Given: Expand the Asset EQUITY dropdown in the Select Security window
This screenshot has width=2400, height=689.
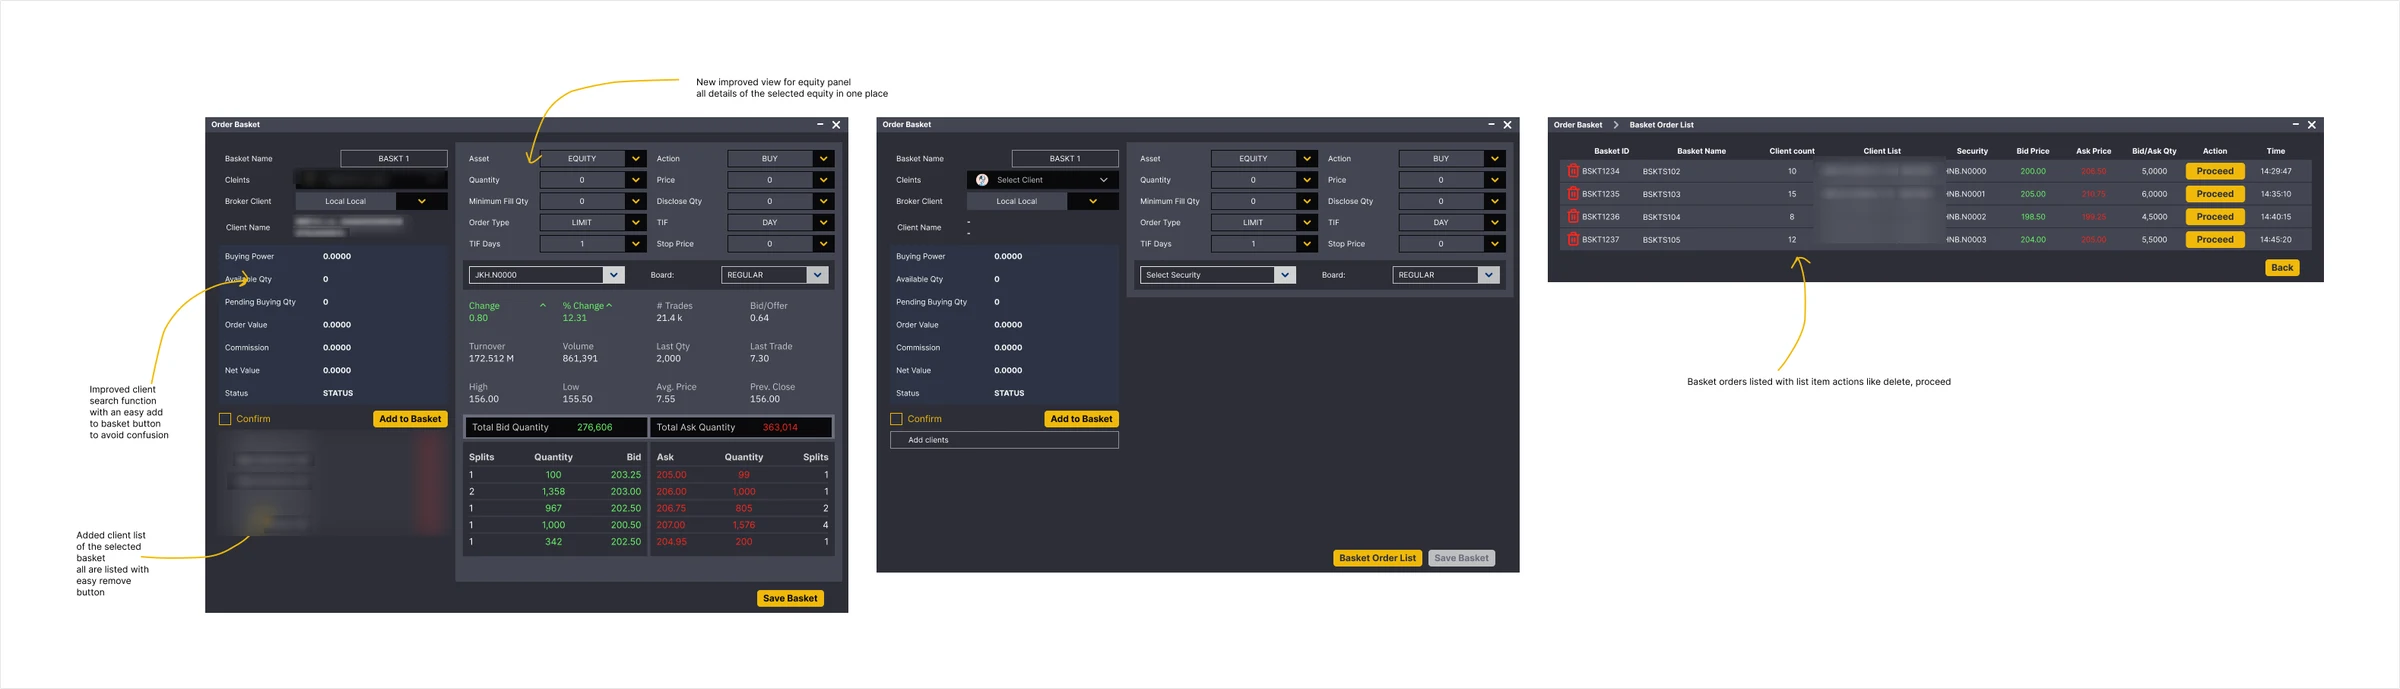Looking at the screenshot, I should click(x=1306, y=159).
